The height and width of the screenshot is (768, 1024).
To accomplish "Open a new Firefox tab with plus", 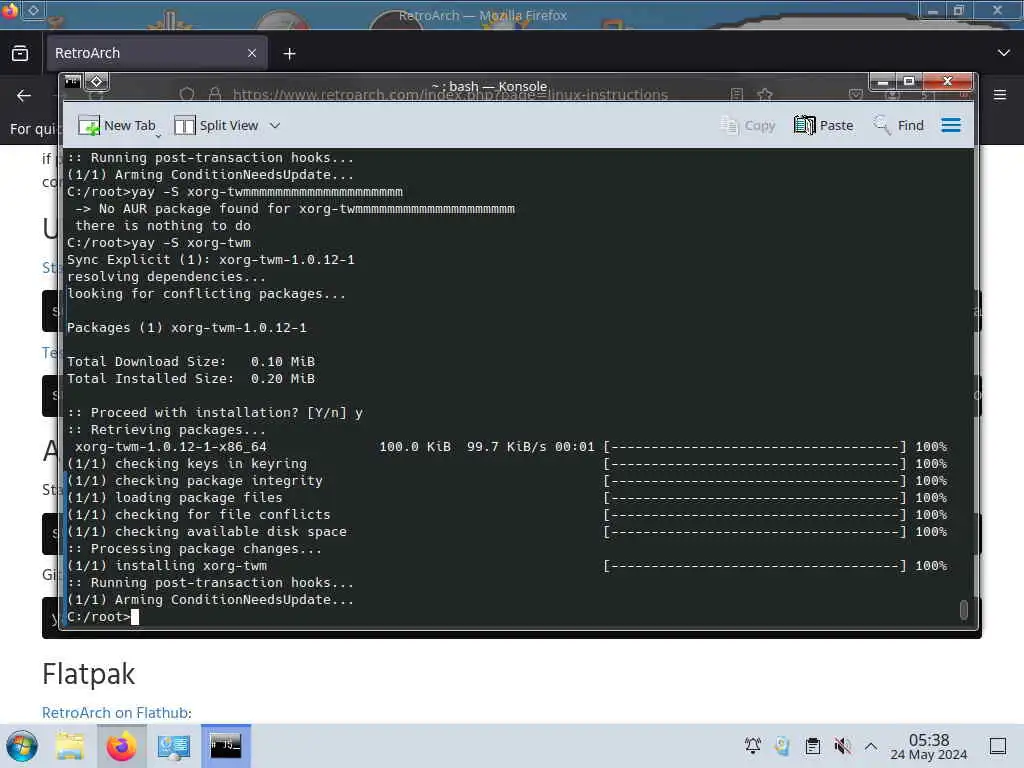I will [289, 54].
